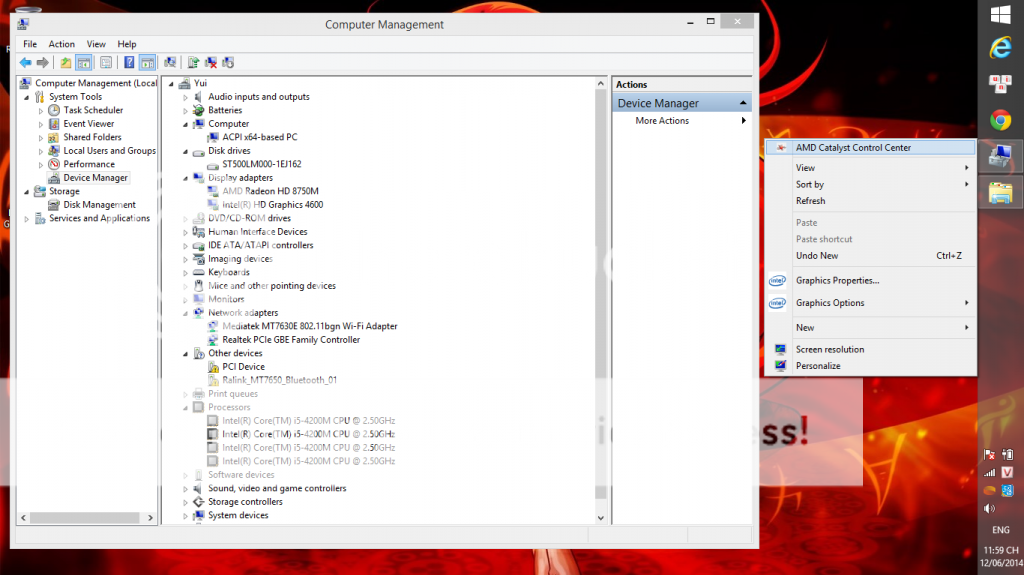1024x575 pixels.
Task: Open the Action menu
Action: [62, 44]
